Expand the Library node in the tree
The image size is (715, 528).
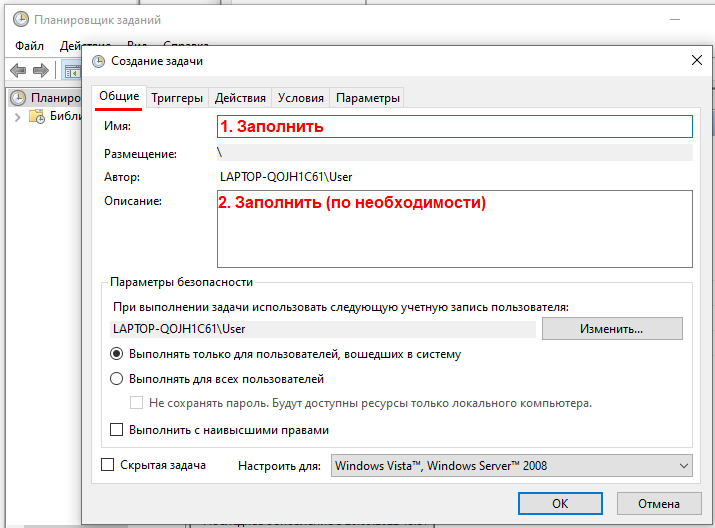(x=18, y=117)
